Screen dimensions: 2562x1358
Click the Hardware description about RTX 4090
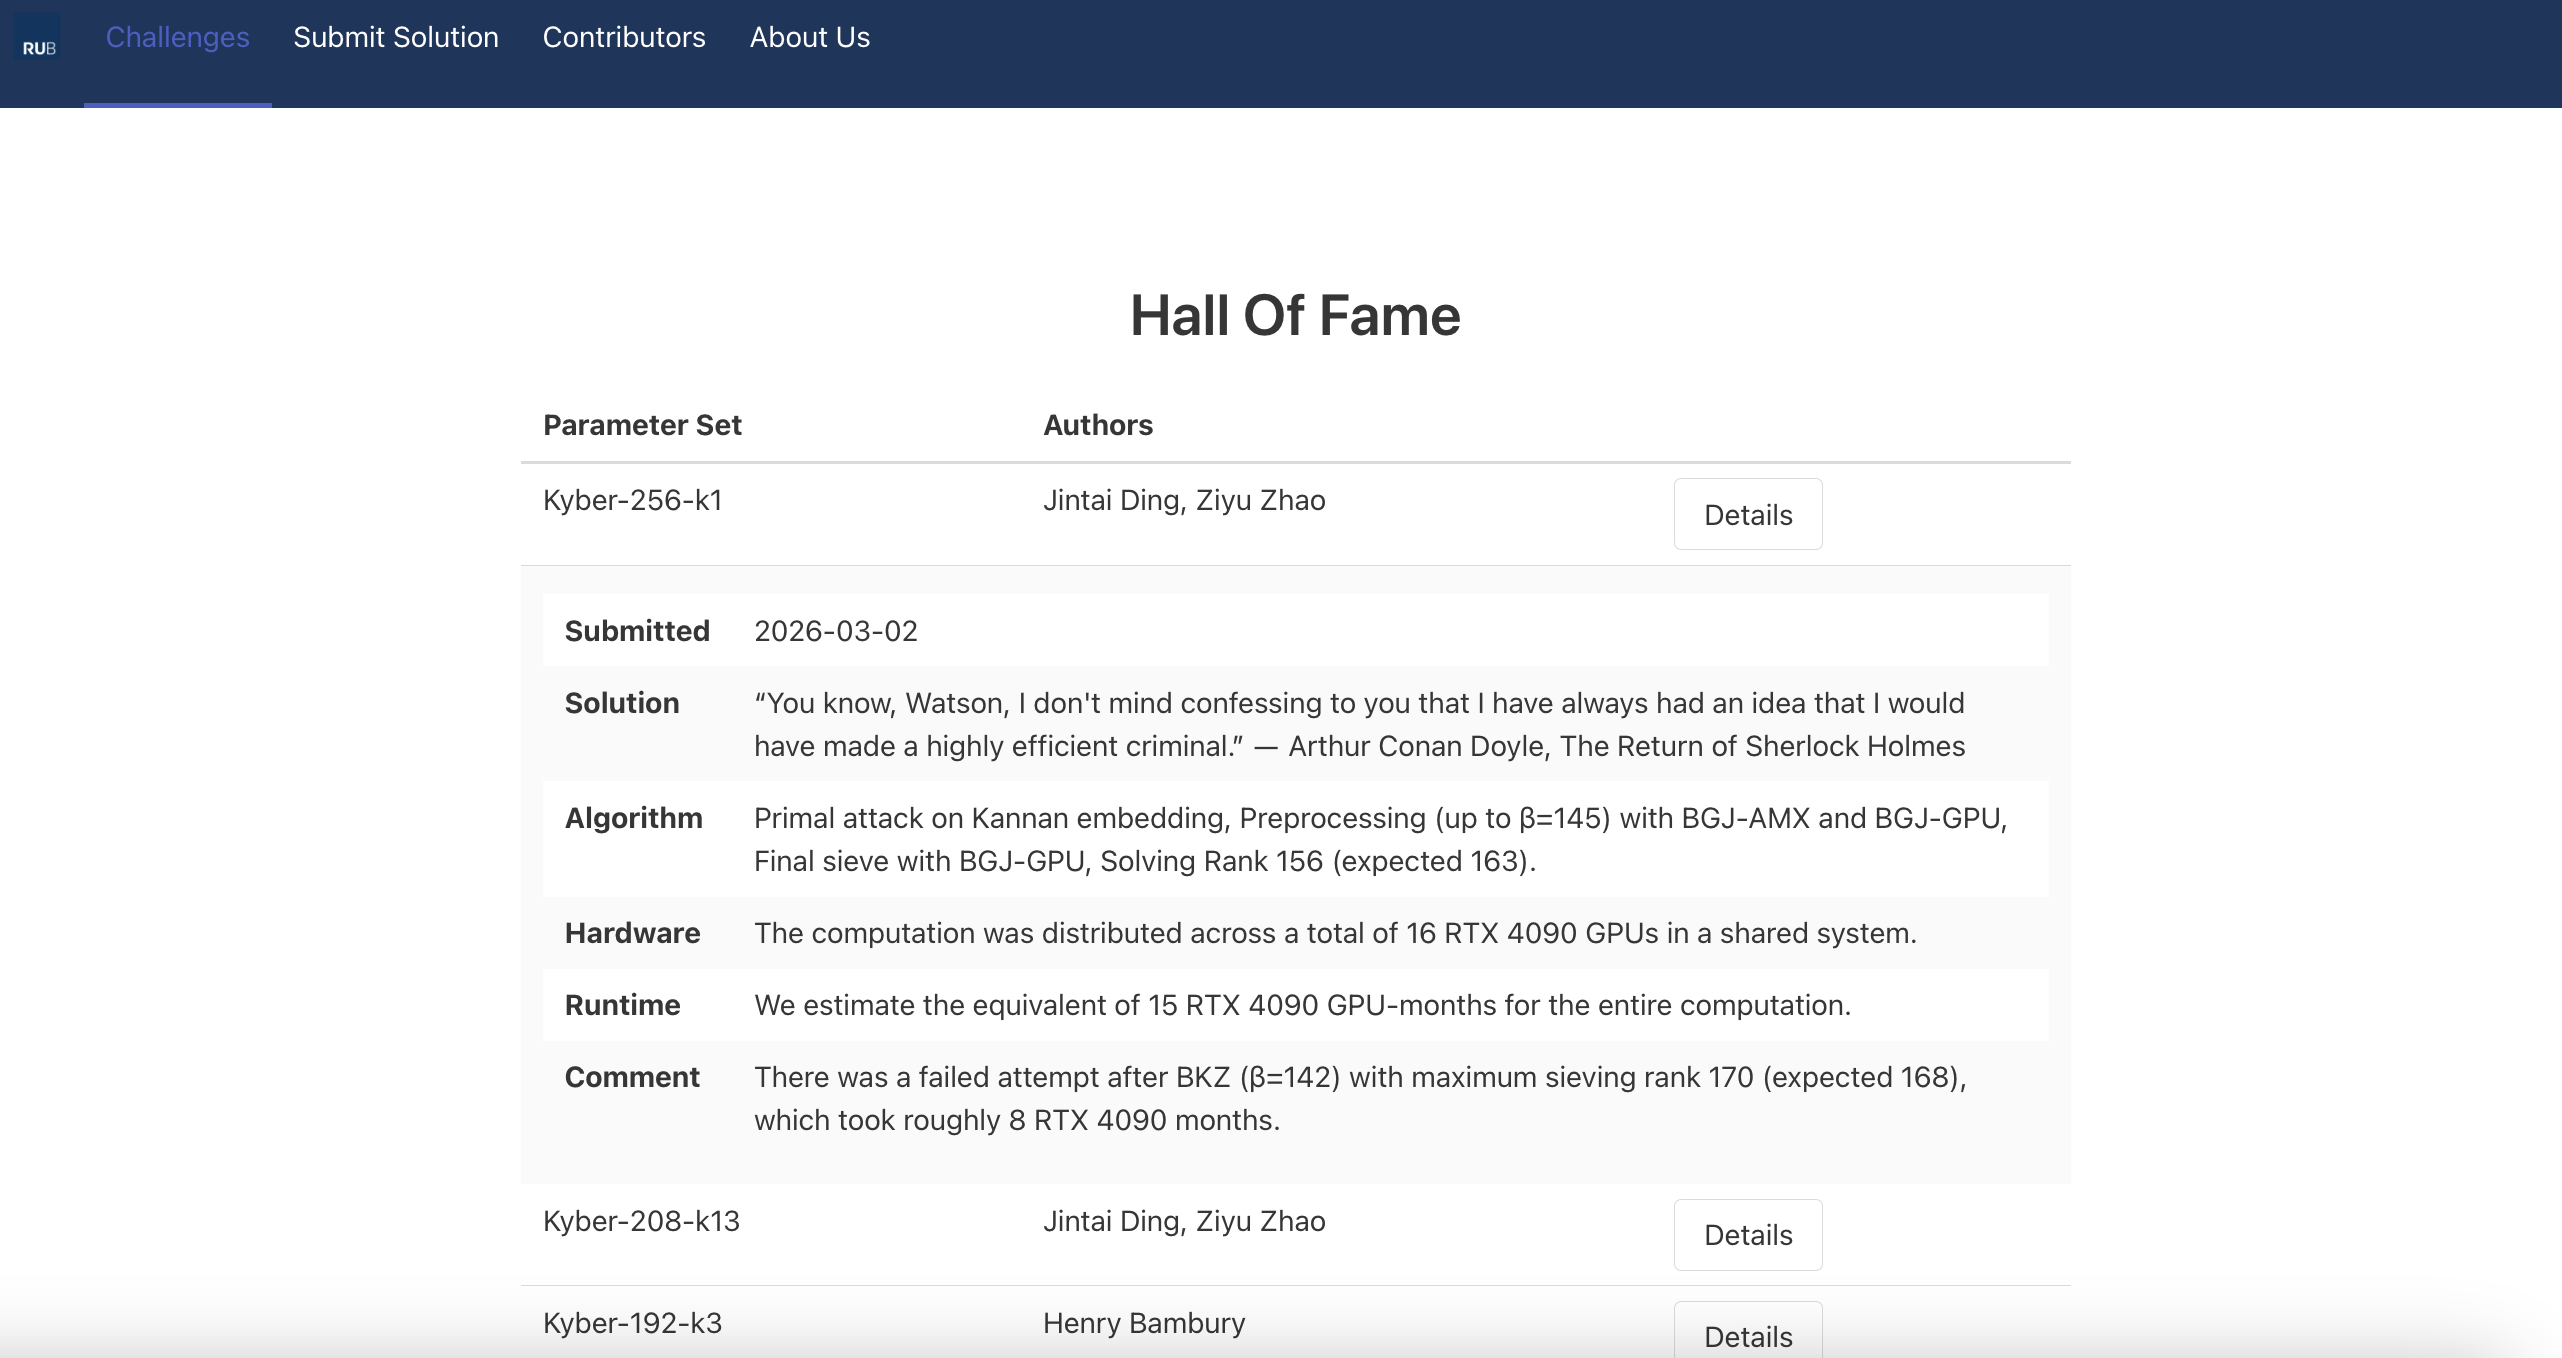1334,933
